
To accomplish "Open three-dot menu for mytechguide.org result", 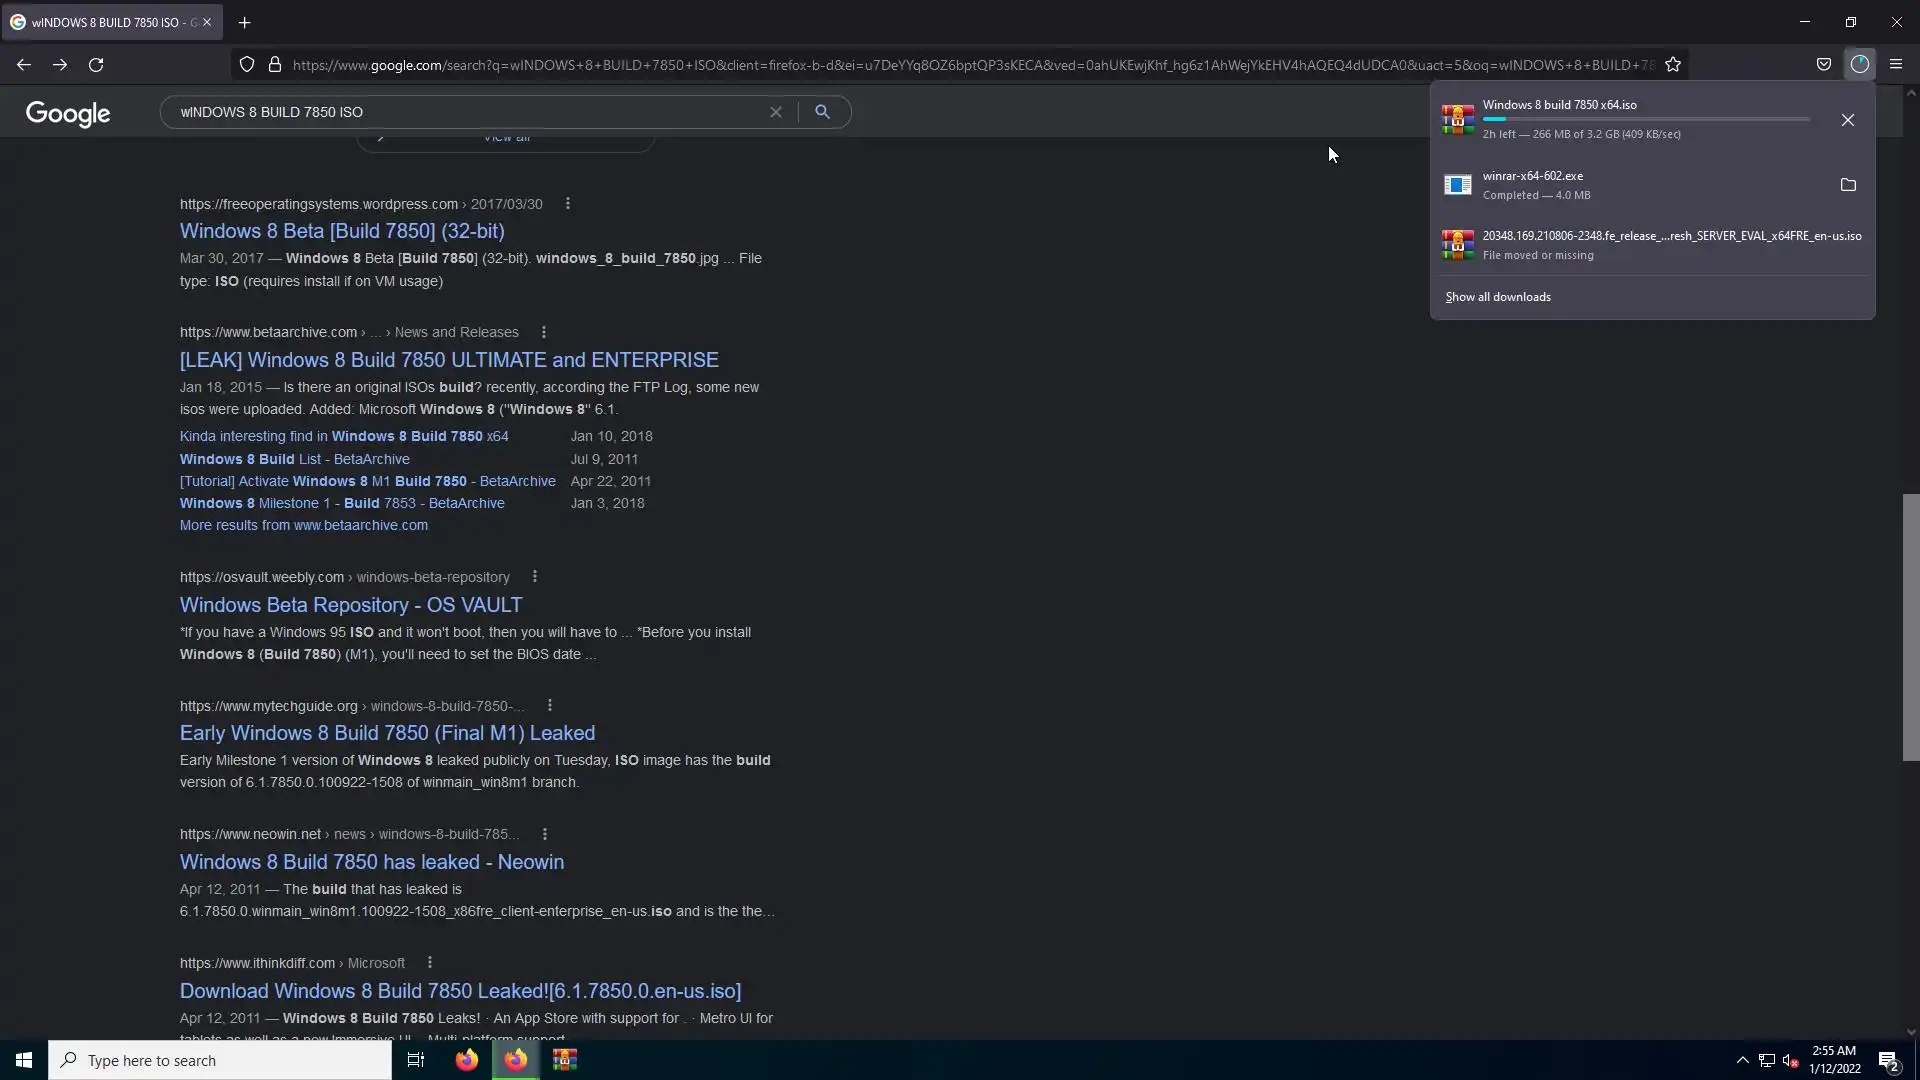I will tap(550, 706).
